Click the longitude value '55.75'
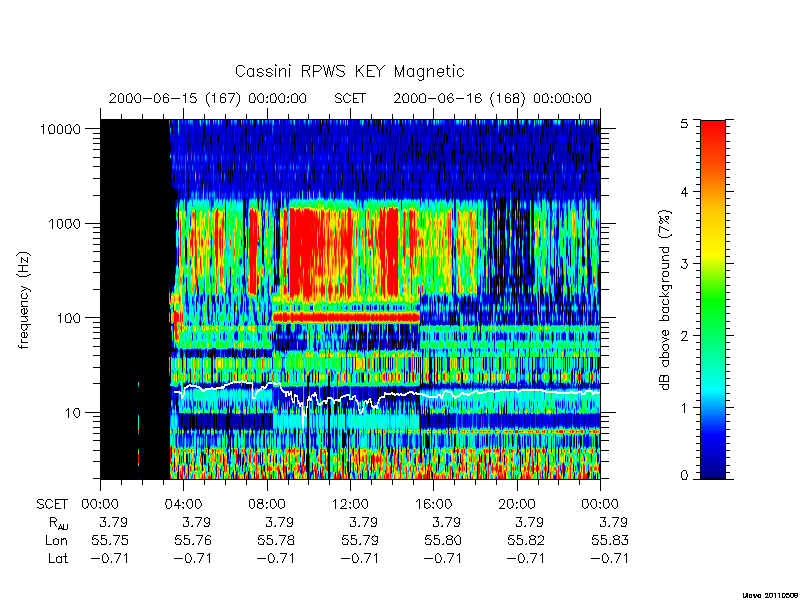This screenshot has width=800, height=600. pyautogui.click(x=110, y=540)
